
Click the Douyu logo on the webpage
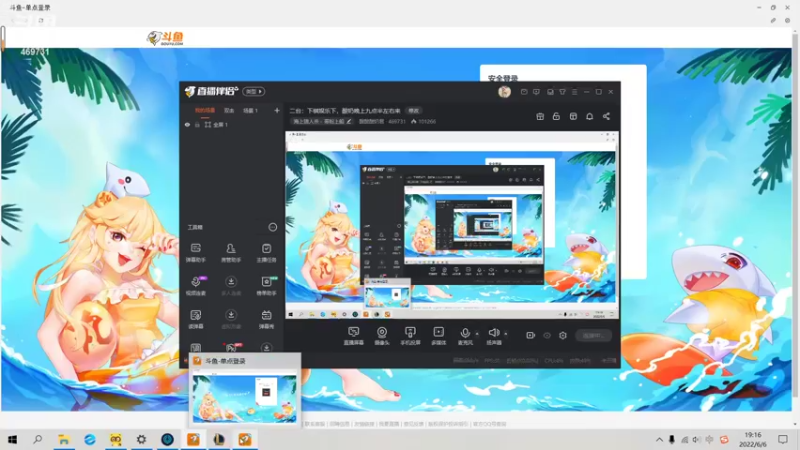coord(165,38)
